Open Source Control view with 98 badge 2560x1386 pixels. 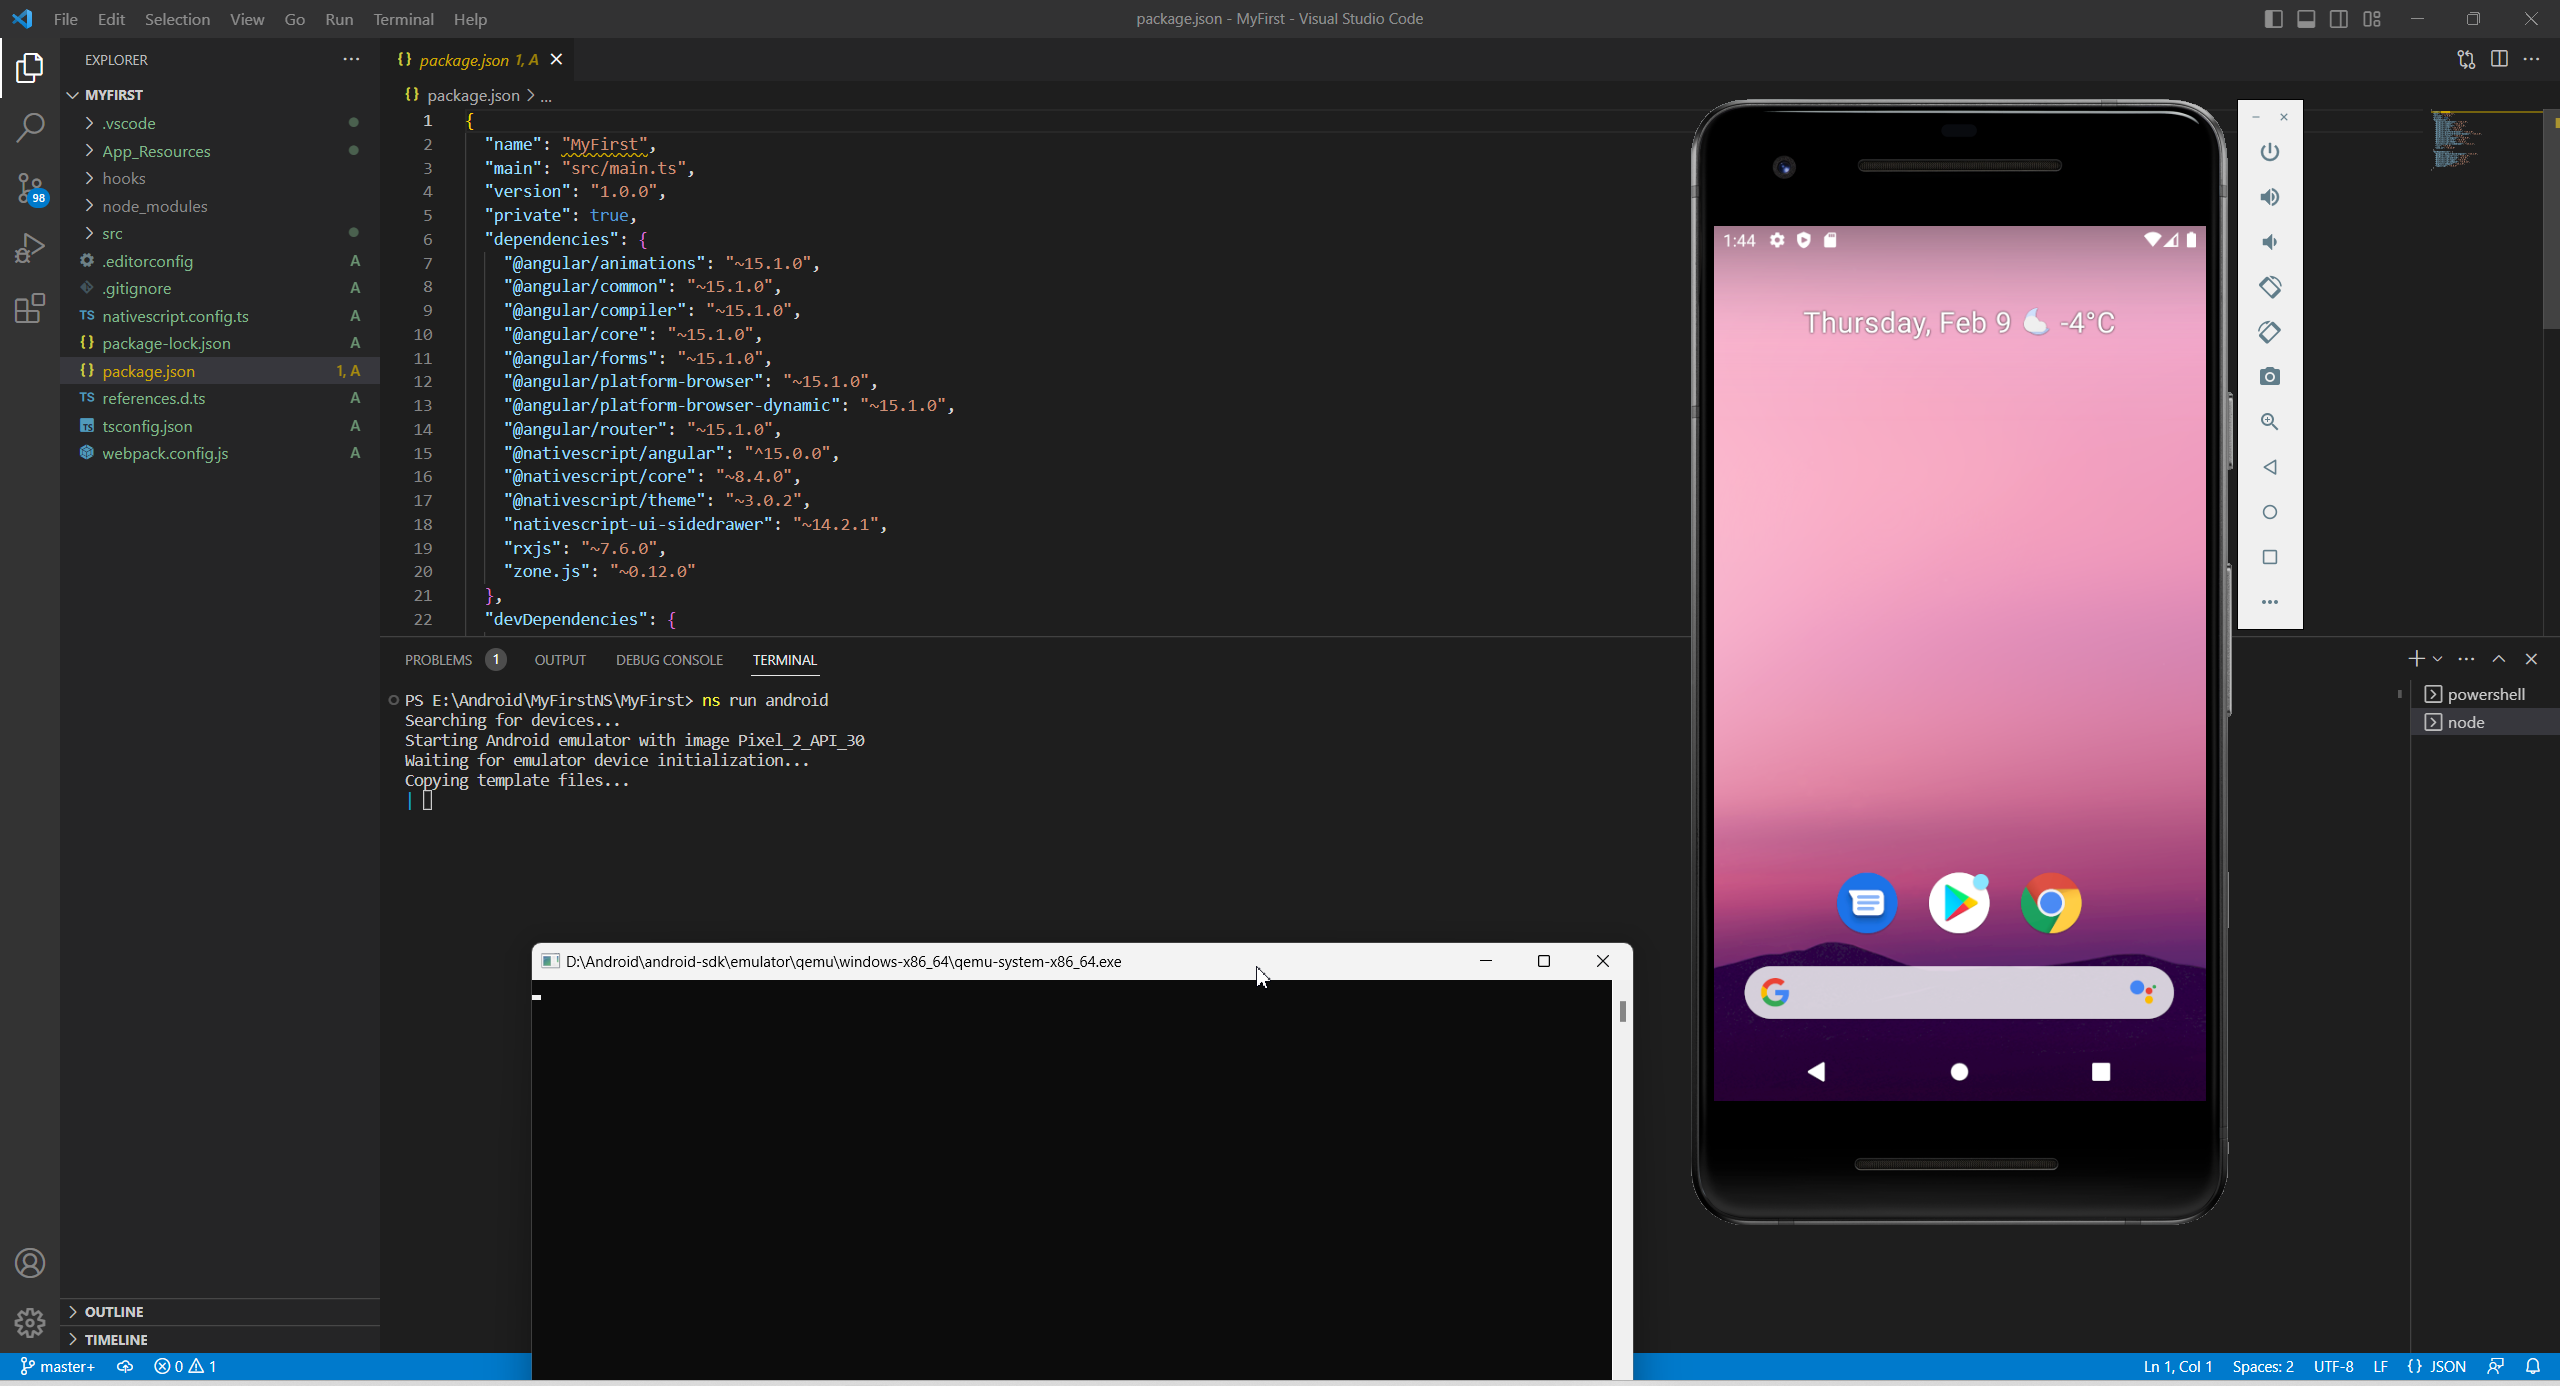tap(30, 187)
